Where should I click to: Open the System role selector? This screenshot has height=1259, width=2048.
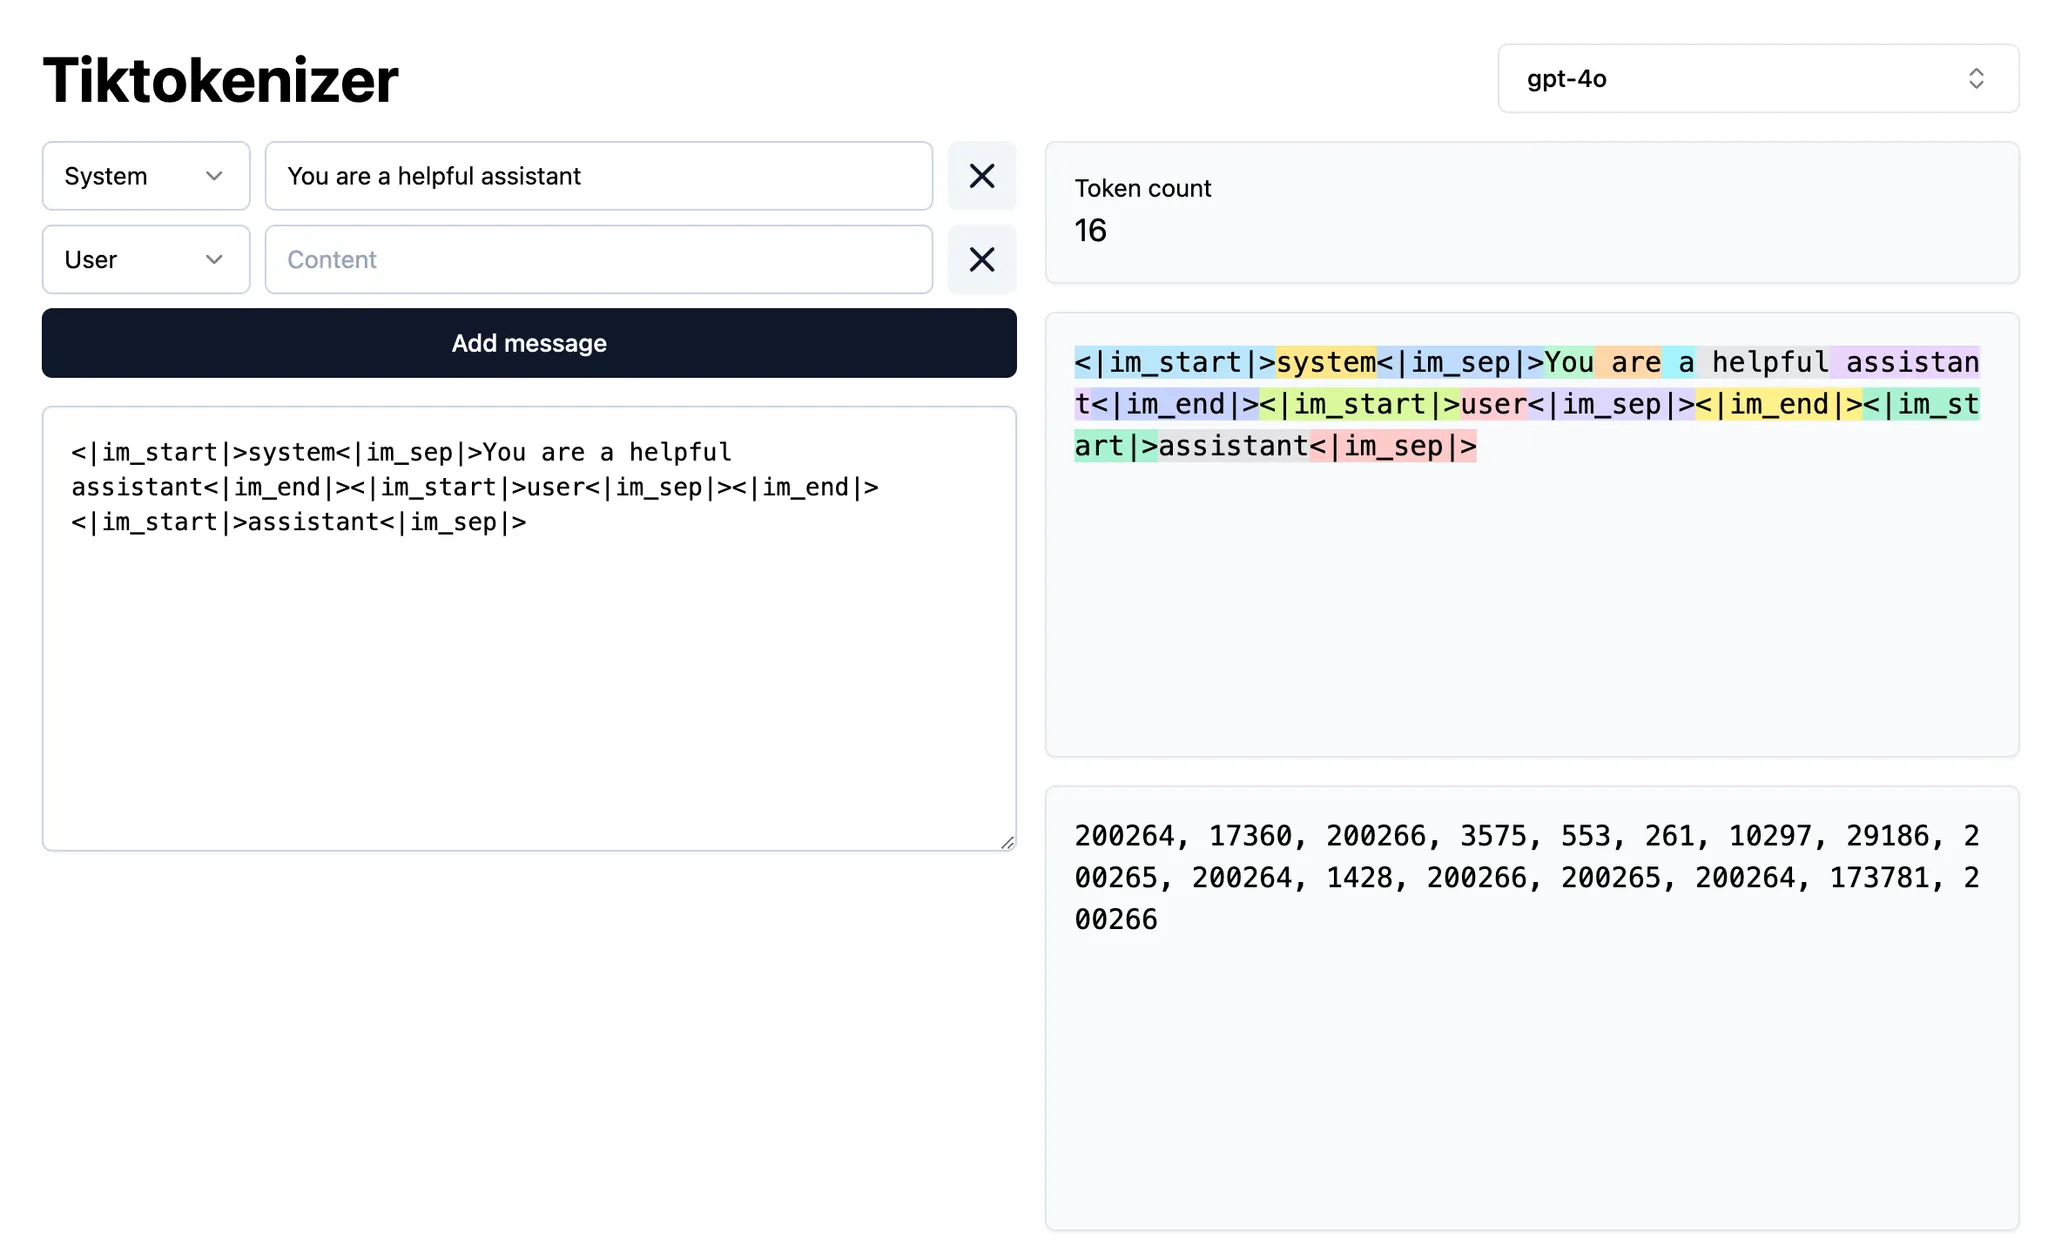pyautogui.click(x=145, y=176)
